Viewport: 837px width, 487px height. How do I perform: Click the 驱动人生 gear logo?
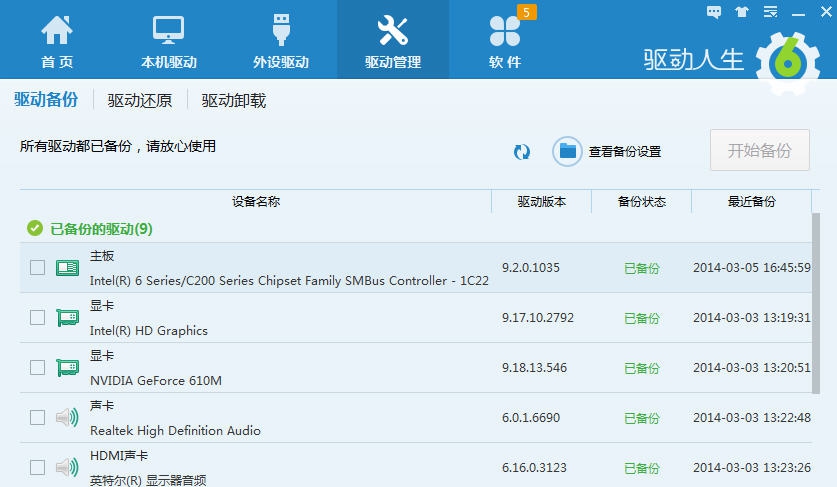(788, 62)
